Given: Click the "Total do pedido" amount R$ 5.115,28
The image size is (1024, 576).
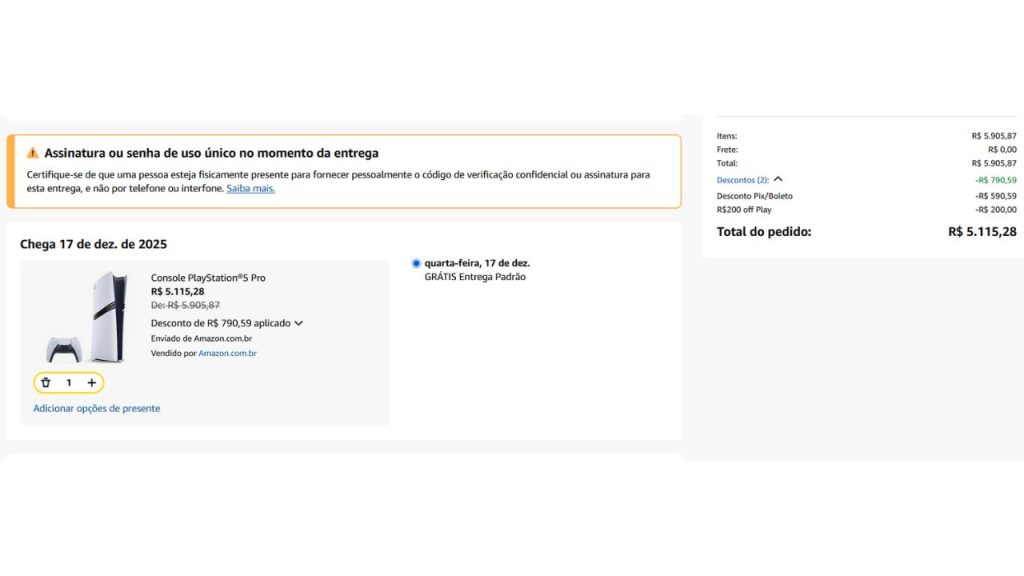Looking at the screenshot, I should click(x=981, y=232).
